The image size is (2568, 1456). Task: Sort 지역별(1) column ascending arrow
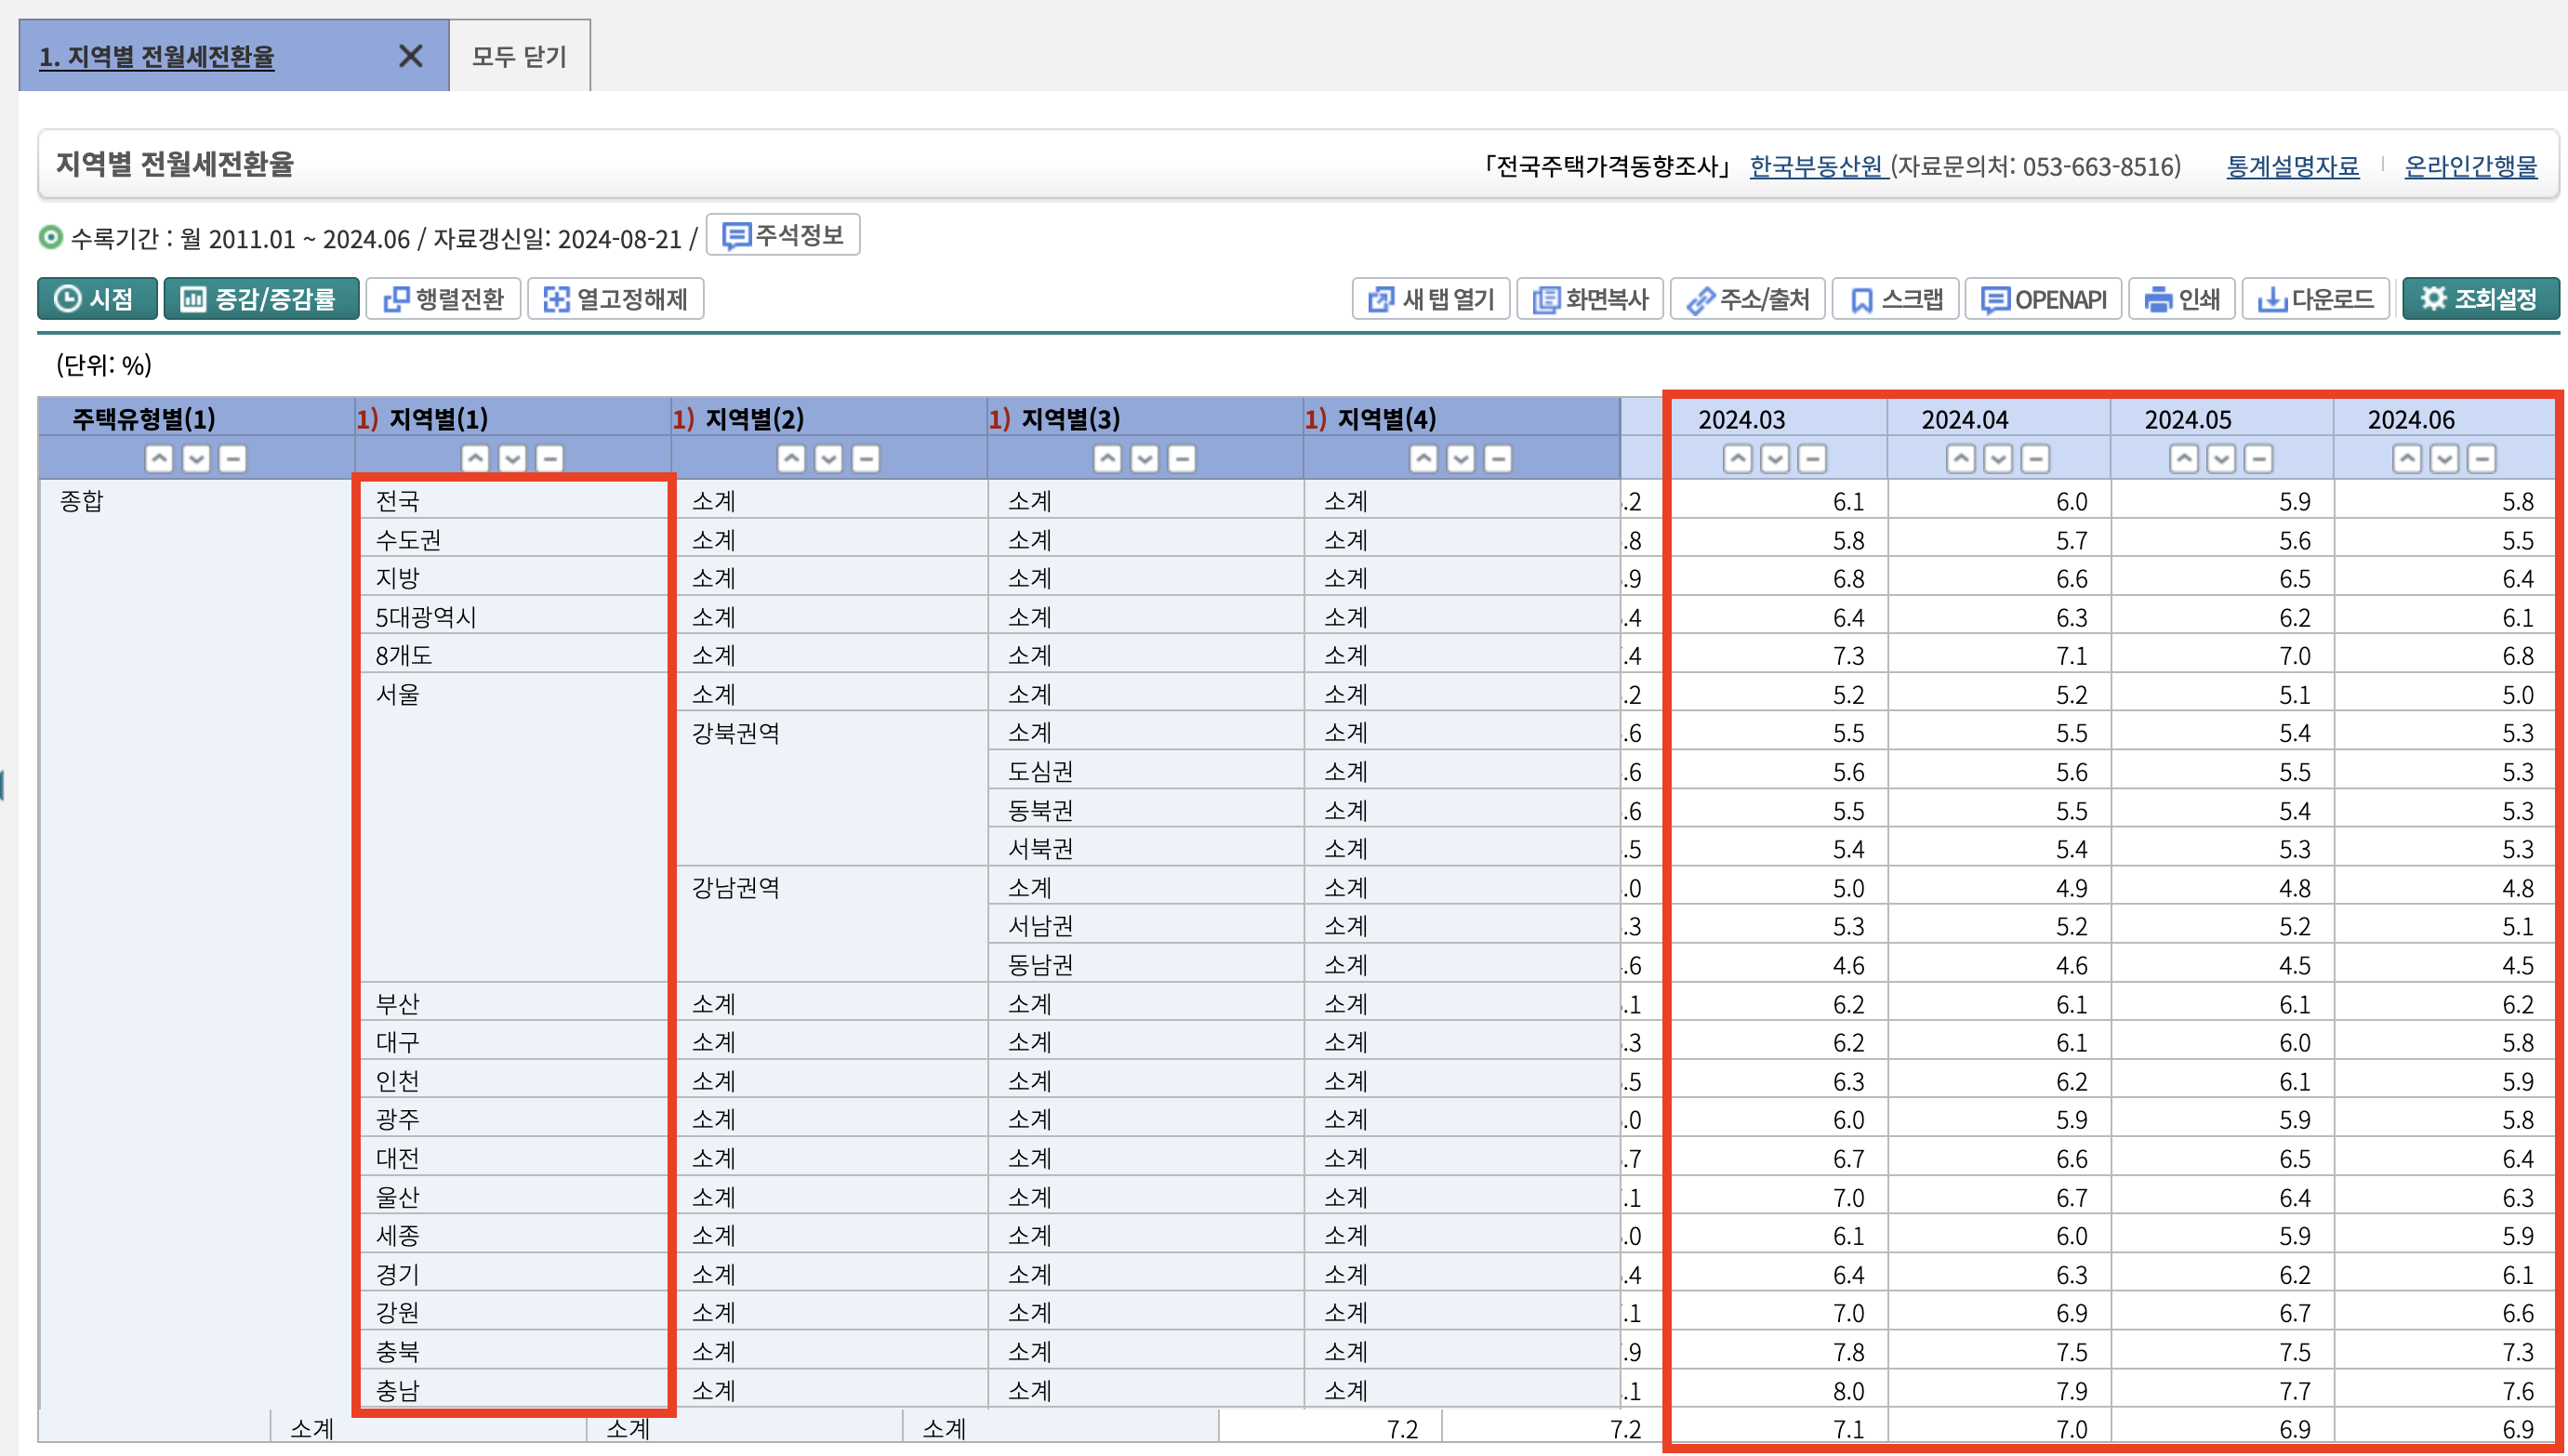click(x=475, y=459)
